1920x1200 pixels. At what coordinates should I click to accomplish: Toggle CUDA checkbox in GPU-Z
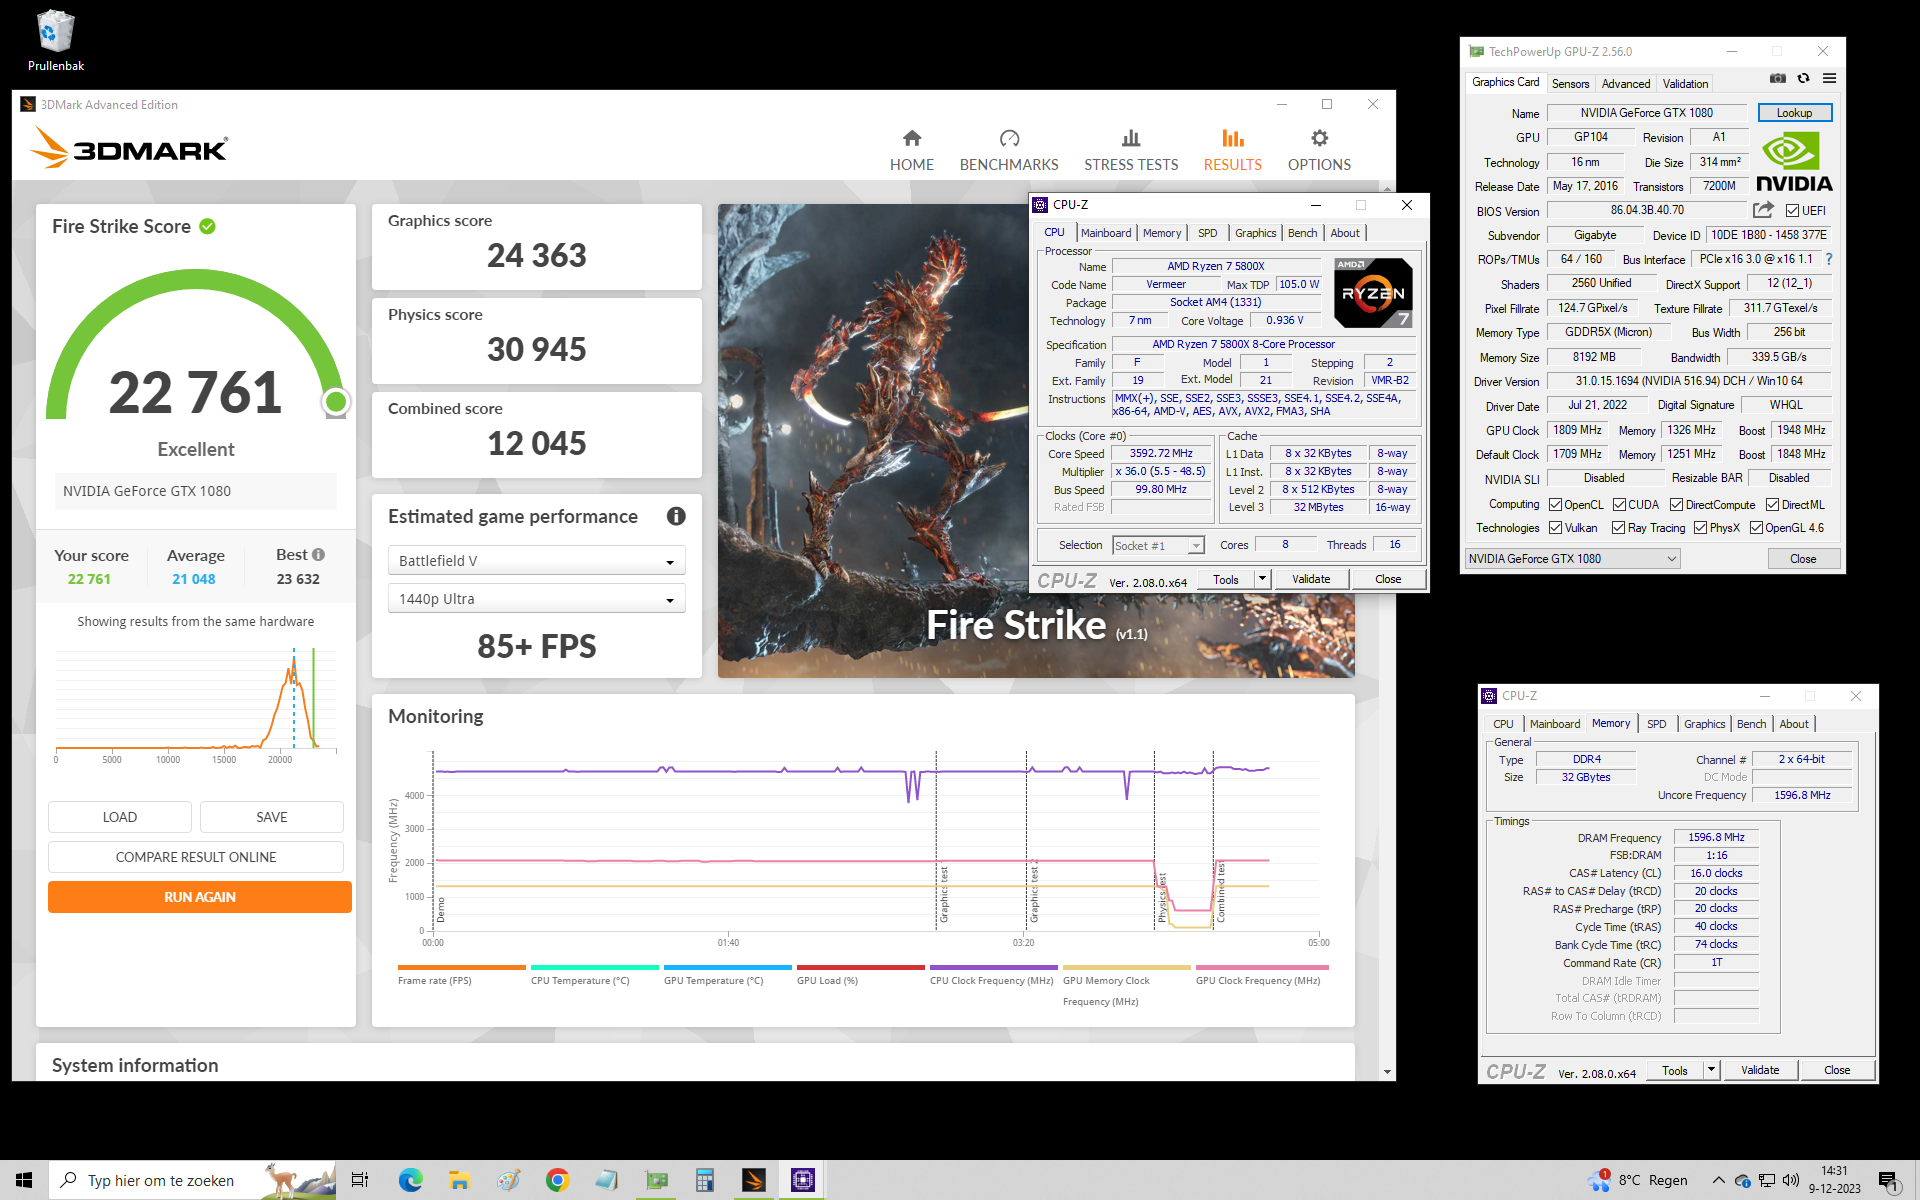point(1619,504)
